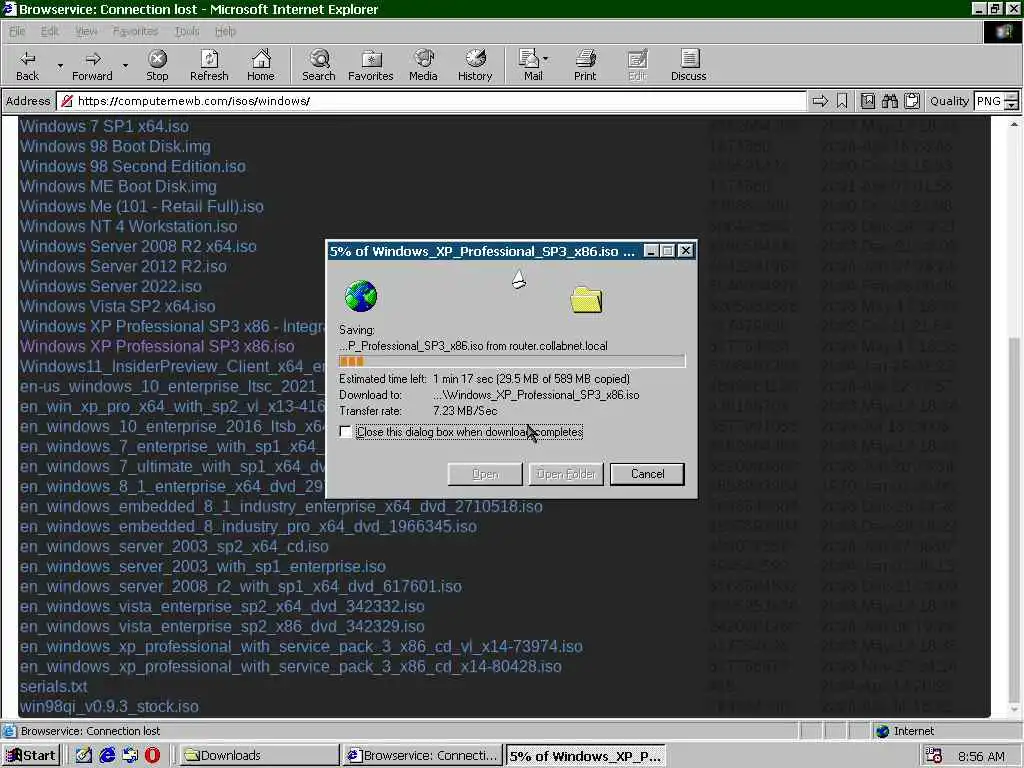Click the bookmark ribbon icon
Image resolution: width=1024 pixels, height=768 pixels.
pos(842,101)
